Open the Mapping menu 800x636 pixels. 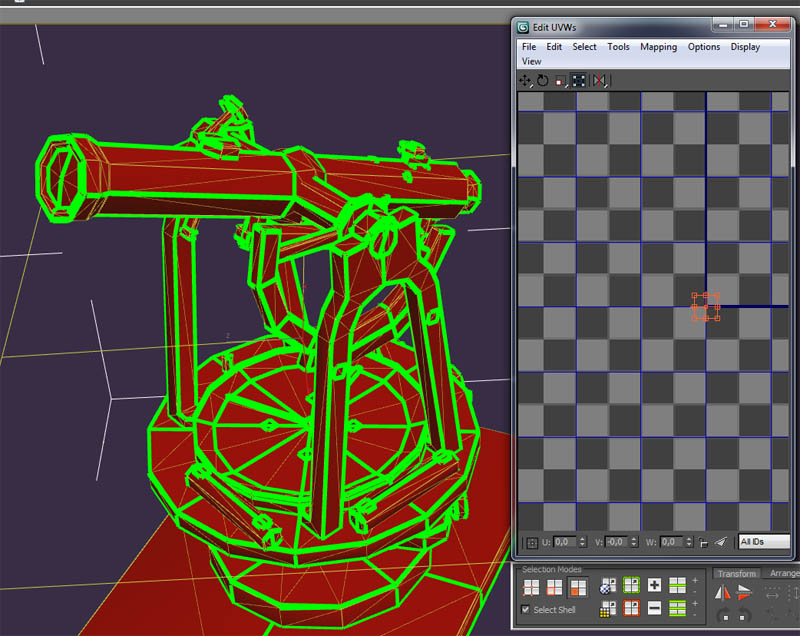(658, 47)
